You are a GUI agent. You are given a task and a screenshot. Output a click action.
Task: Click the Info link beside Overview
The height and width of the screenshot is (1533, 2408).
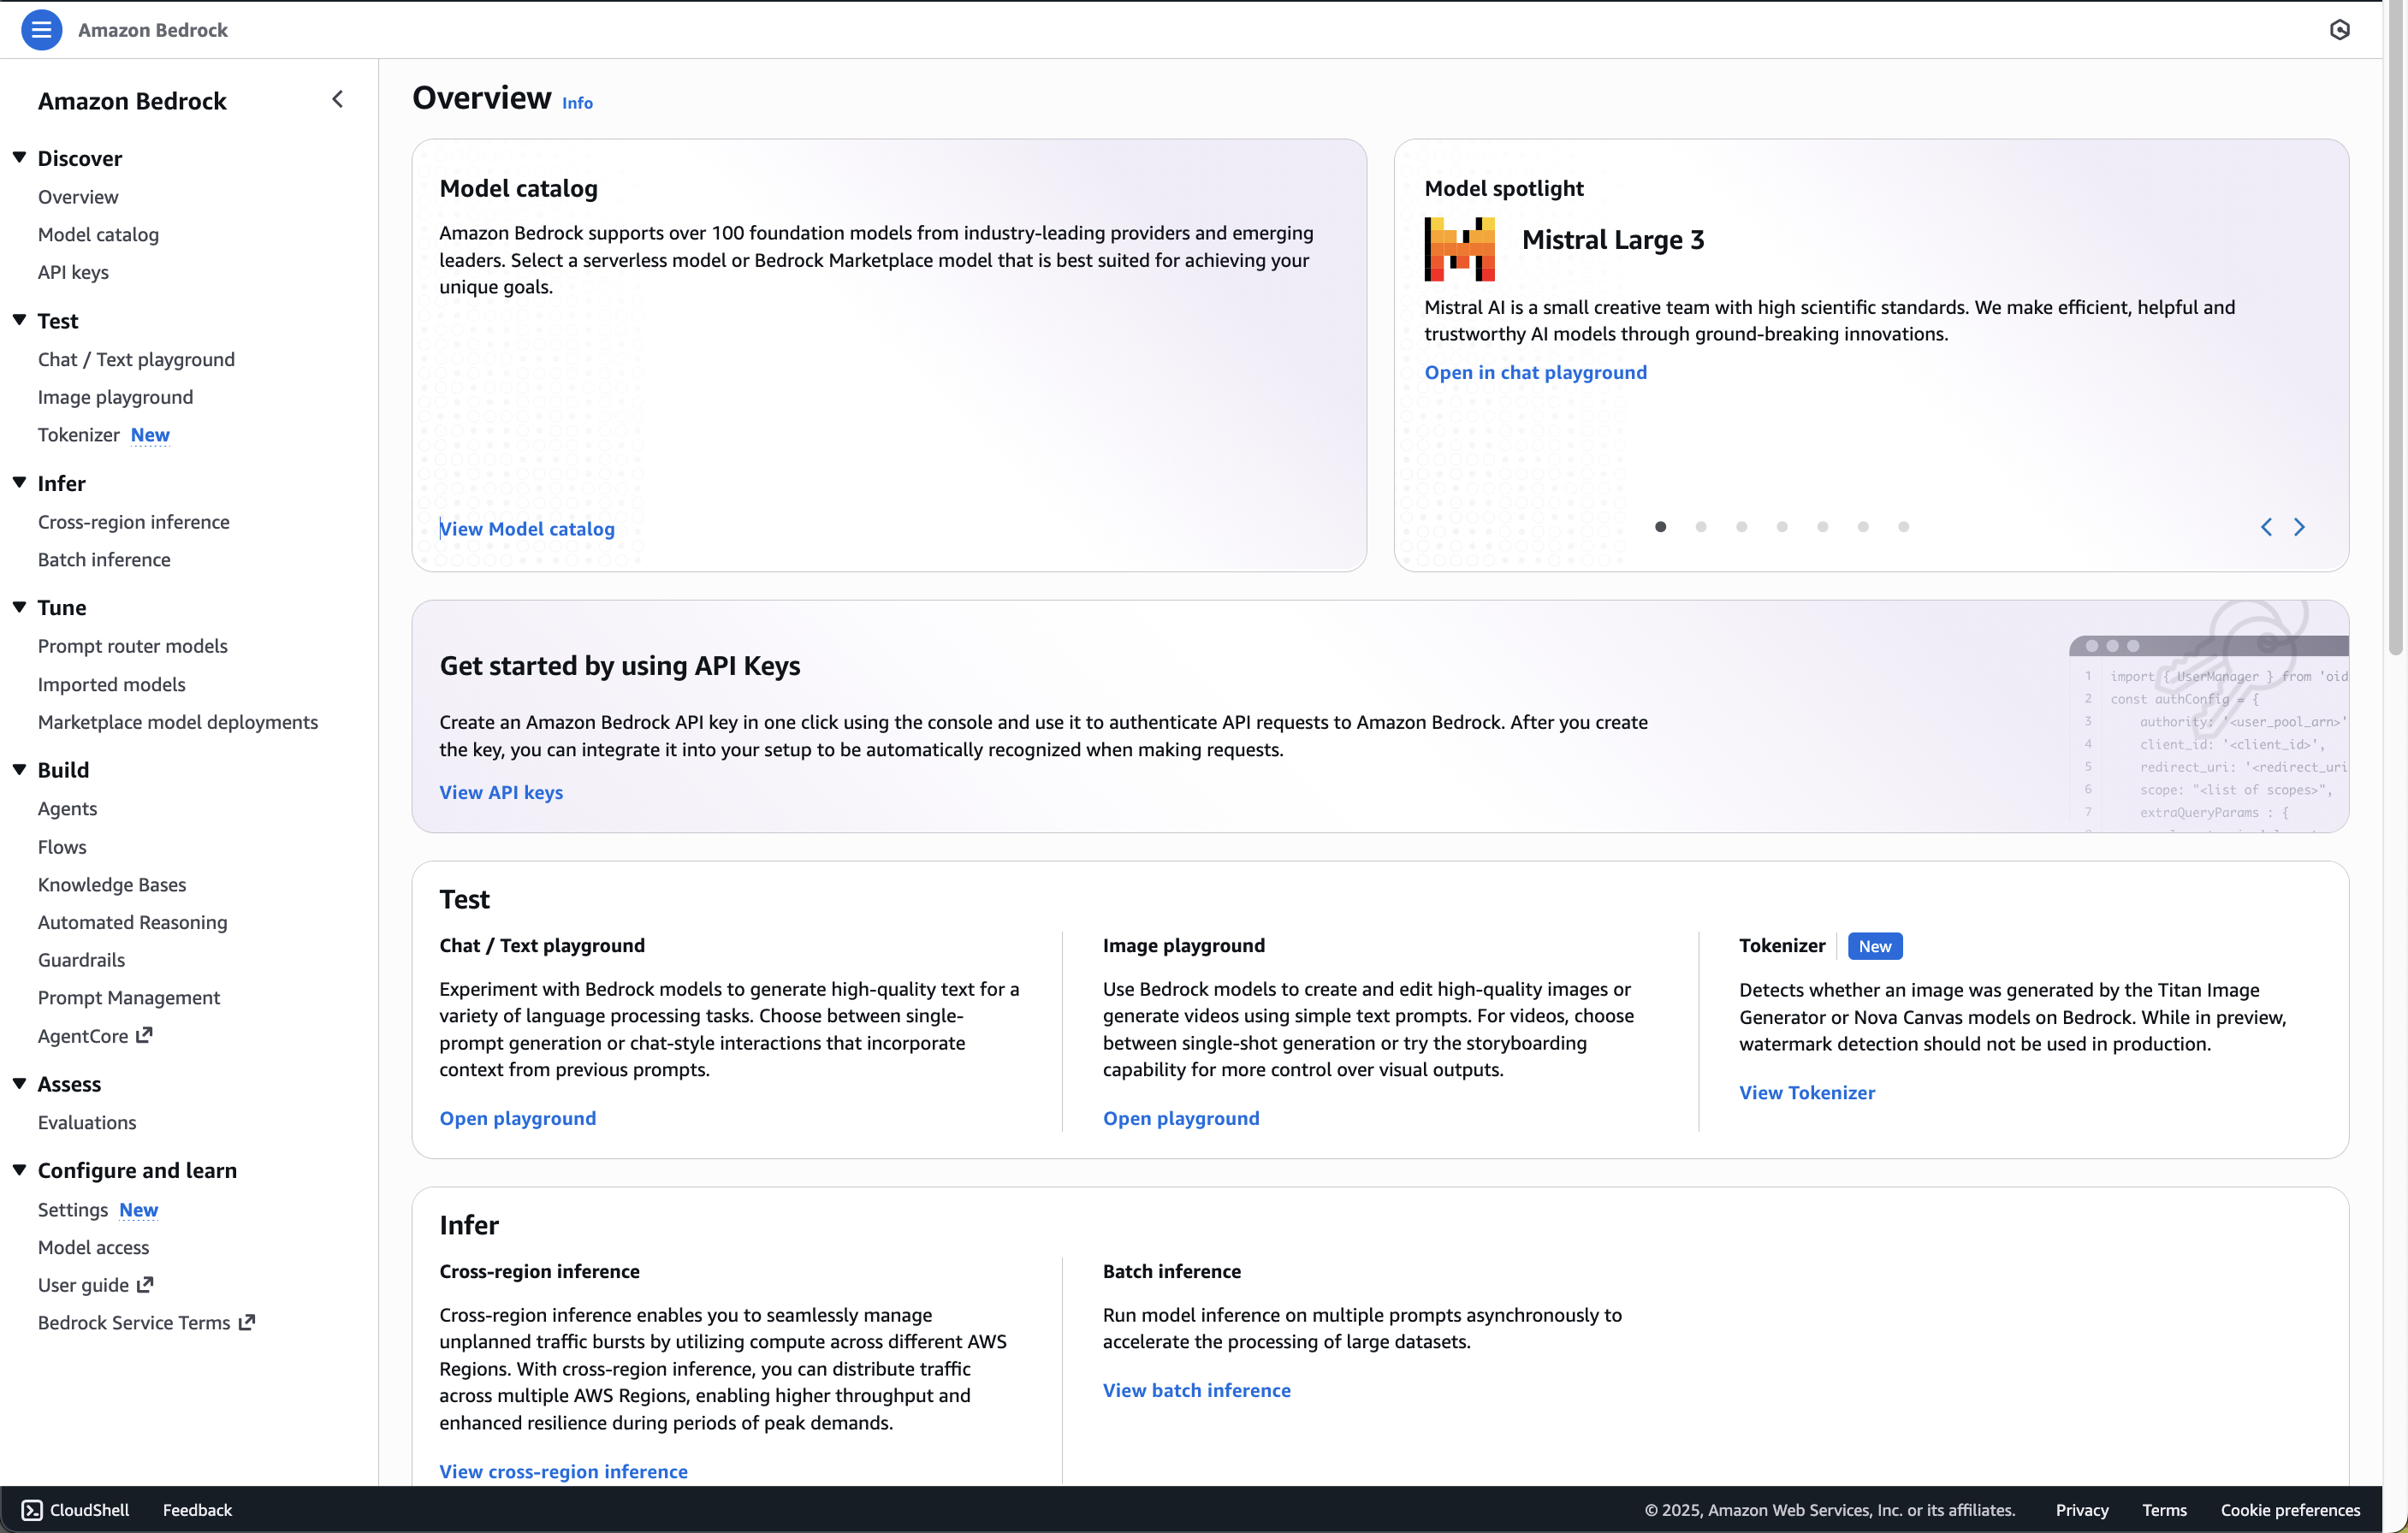pyautogui.click(x=577, y=103)
